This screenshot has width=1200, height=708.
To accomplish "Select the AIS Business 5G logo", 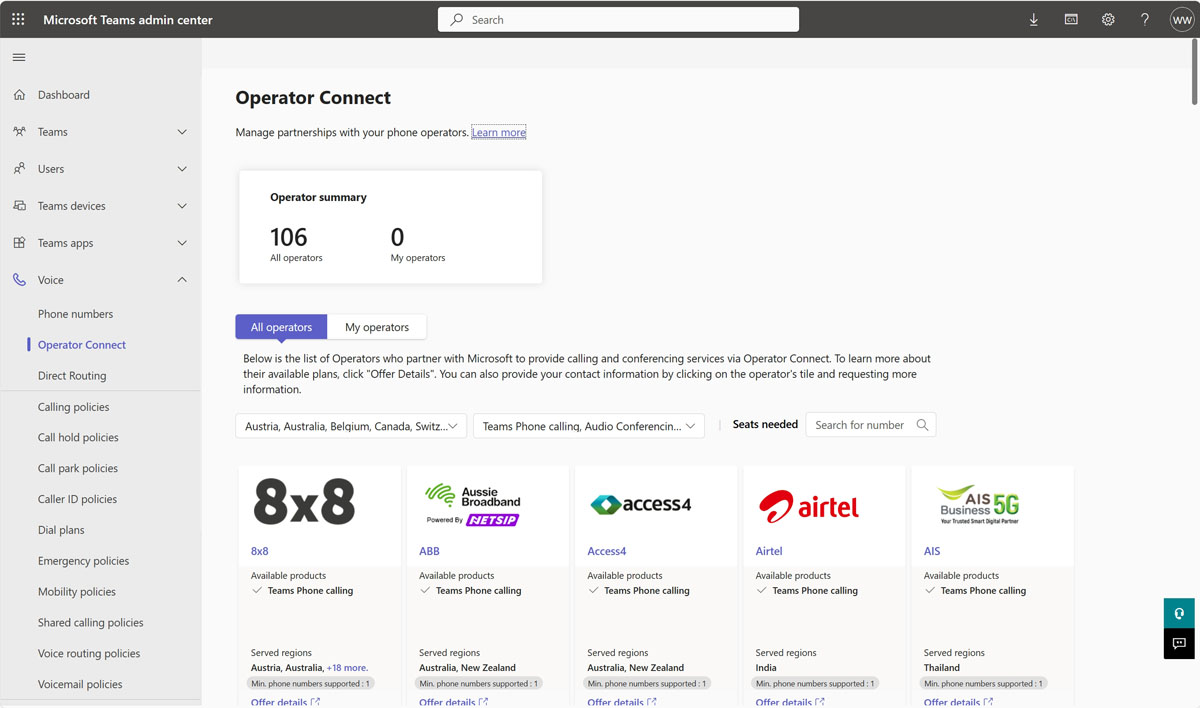I will pos(978,504).
